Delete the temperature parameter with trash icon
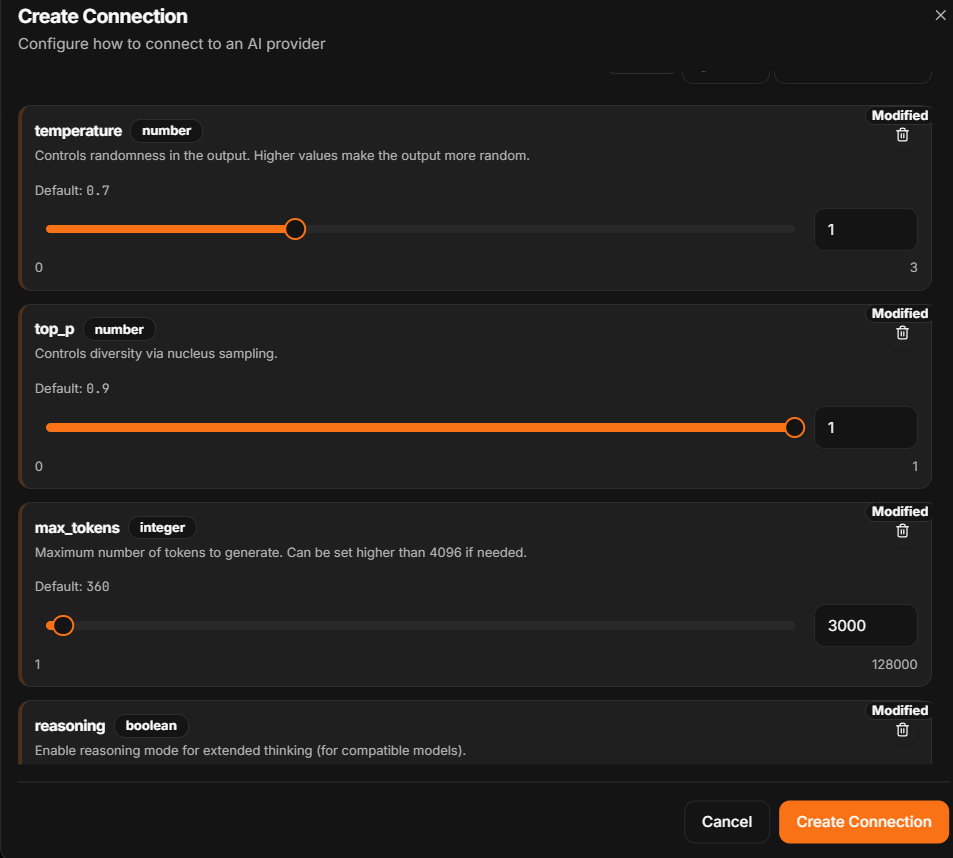Viewport: 953px width, 858px height. pyautogui.click(x=903, y=135)
